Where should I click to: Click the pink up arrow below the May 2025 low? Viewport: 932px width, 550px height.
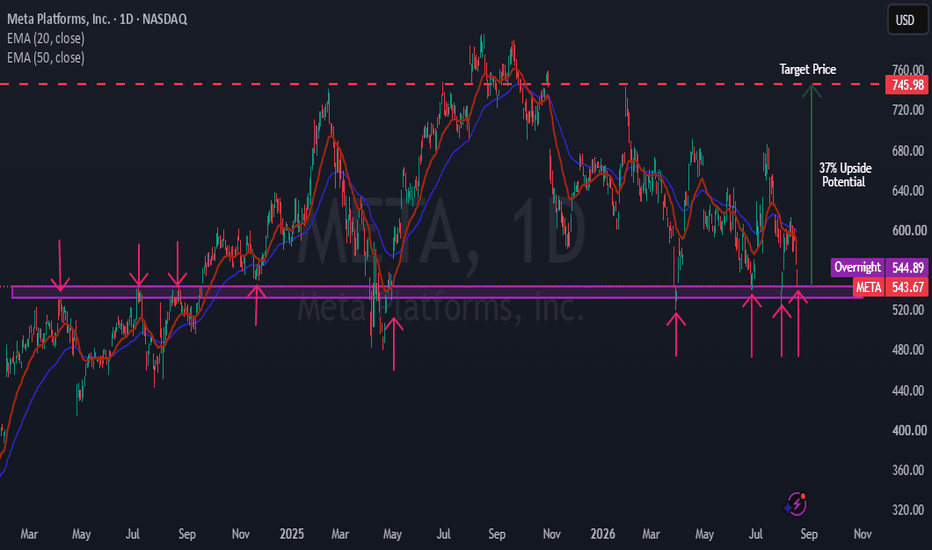pos(393,344)
